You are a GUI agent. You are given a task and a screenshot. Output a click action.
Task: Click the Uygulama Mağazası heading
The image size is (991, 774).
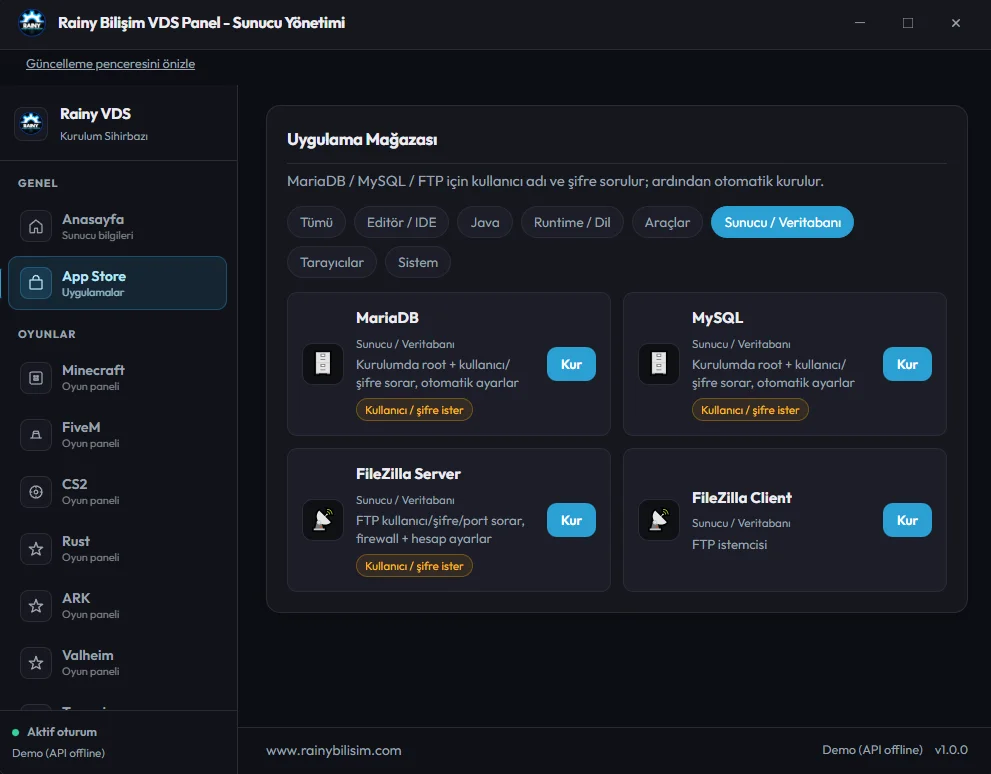click(362, 140)
